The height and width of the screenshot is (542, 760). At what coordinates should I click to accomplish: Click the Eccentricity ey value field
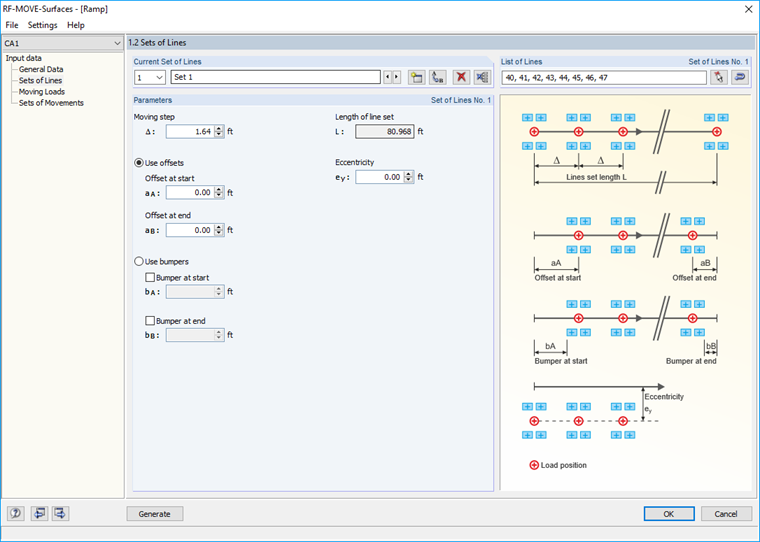[380, 177]
